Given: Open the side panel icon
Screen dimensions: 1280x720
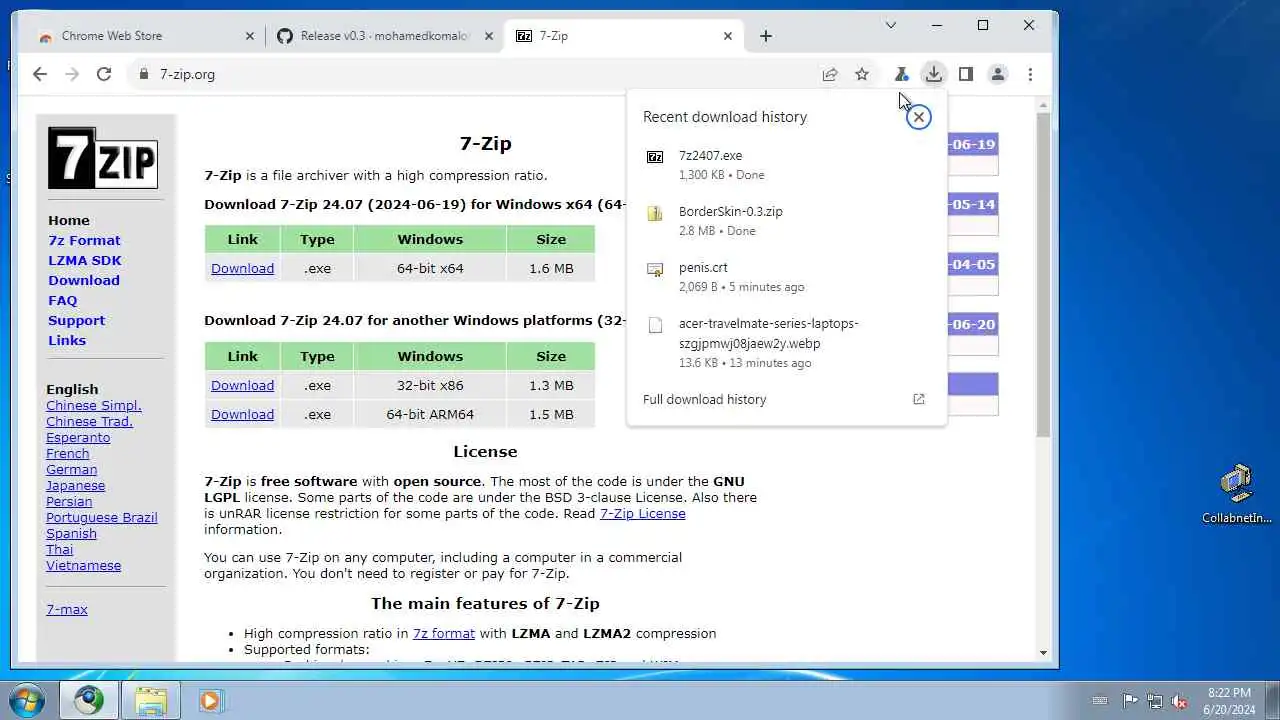Looking at the screenshot, I should pos(966,74).
